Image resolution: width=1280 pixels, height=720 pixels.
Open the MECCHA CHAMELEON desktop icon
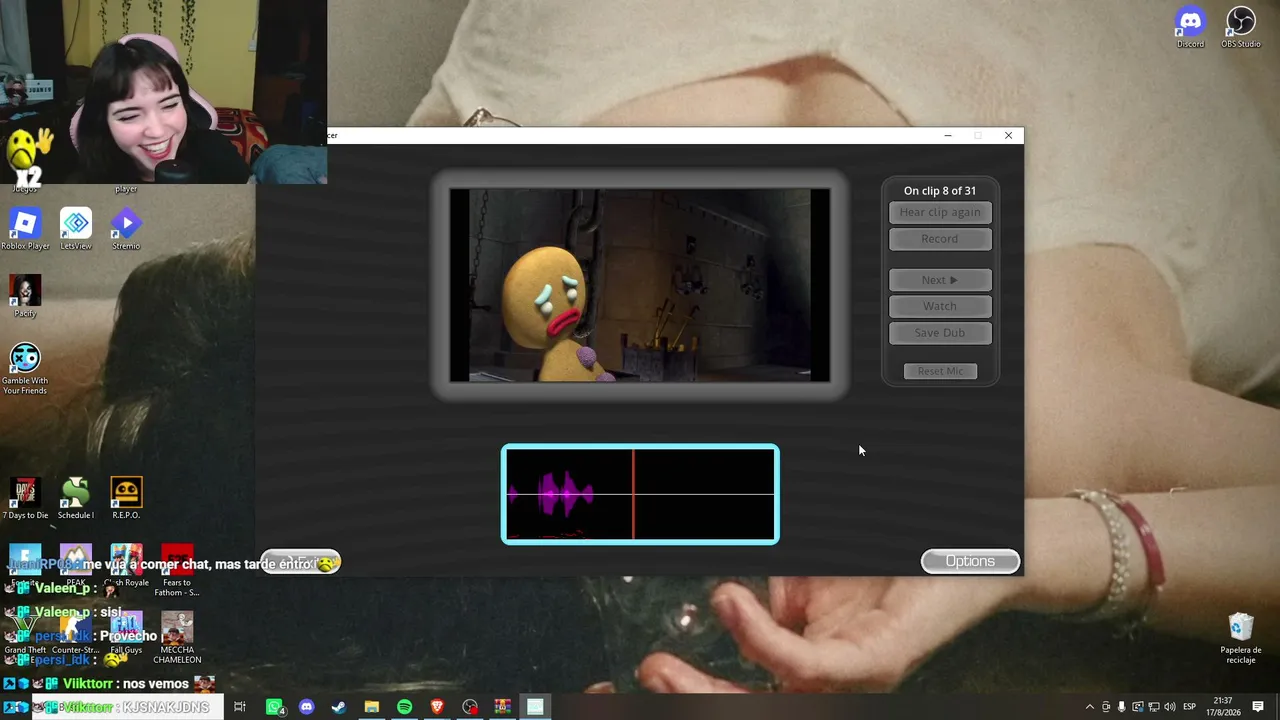pyautogui.click(x=177, y=638)
